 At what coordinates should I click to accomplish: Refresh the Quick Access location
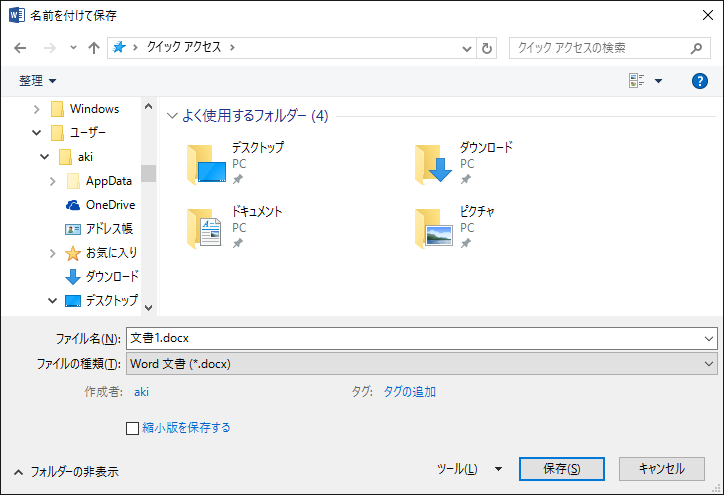click(x=487, y=48)
